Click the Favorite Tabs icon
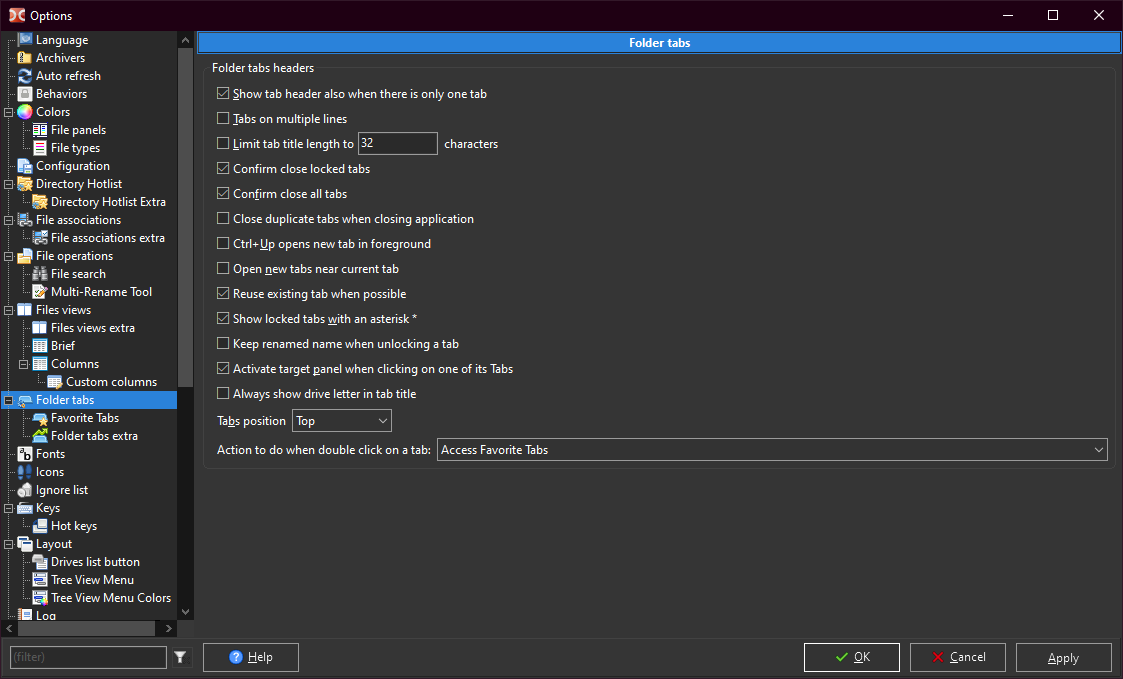 pos(40,418)
